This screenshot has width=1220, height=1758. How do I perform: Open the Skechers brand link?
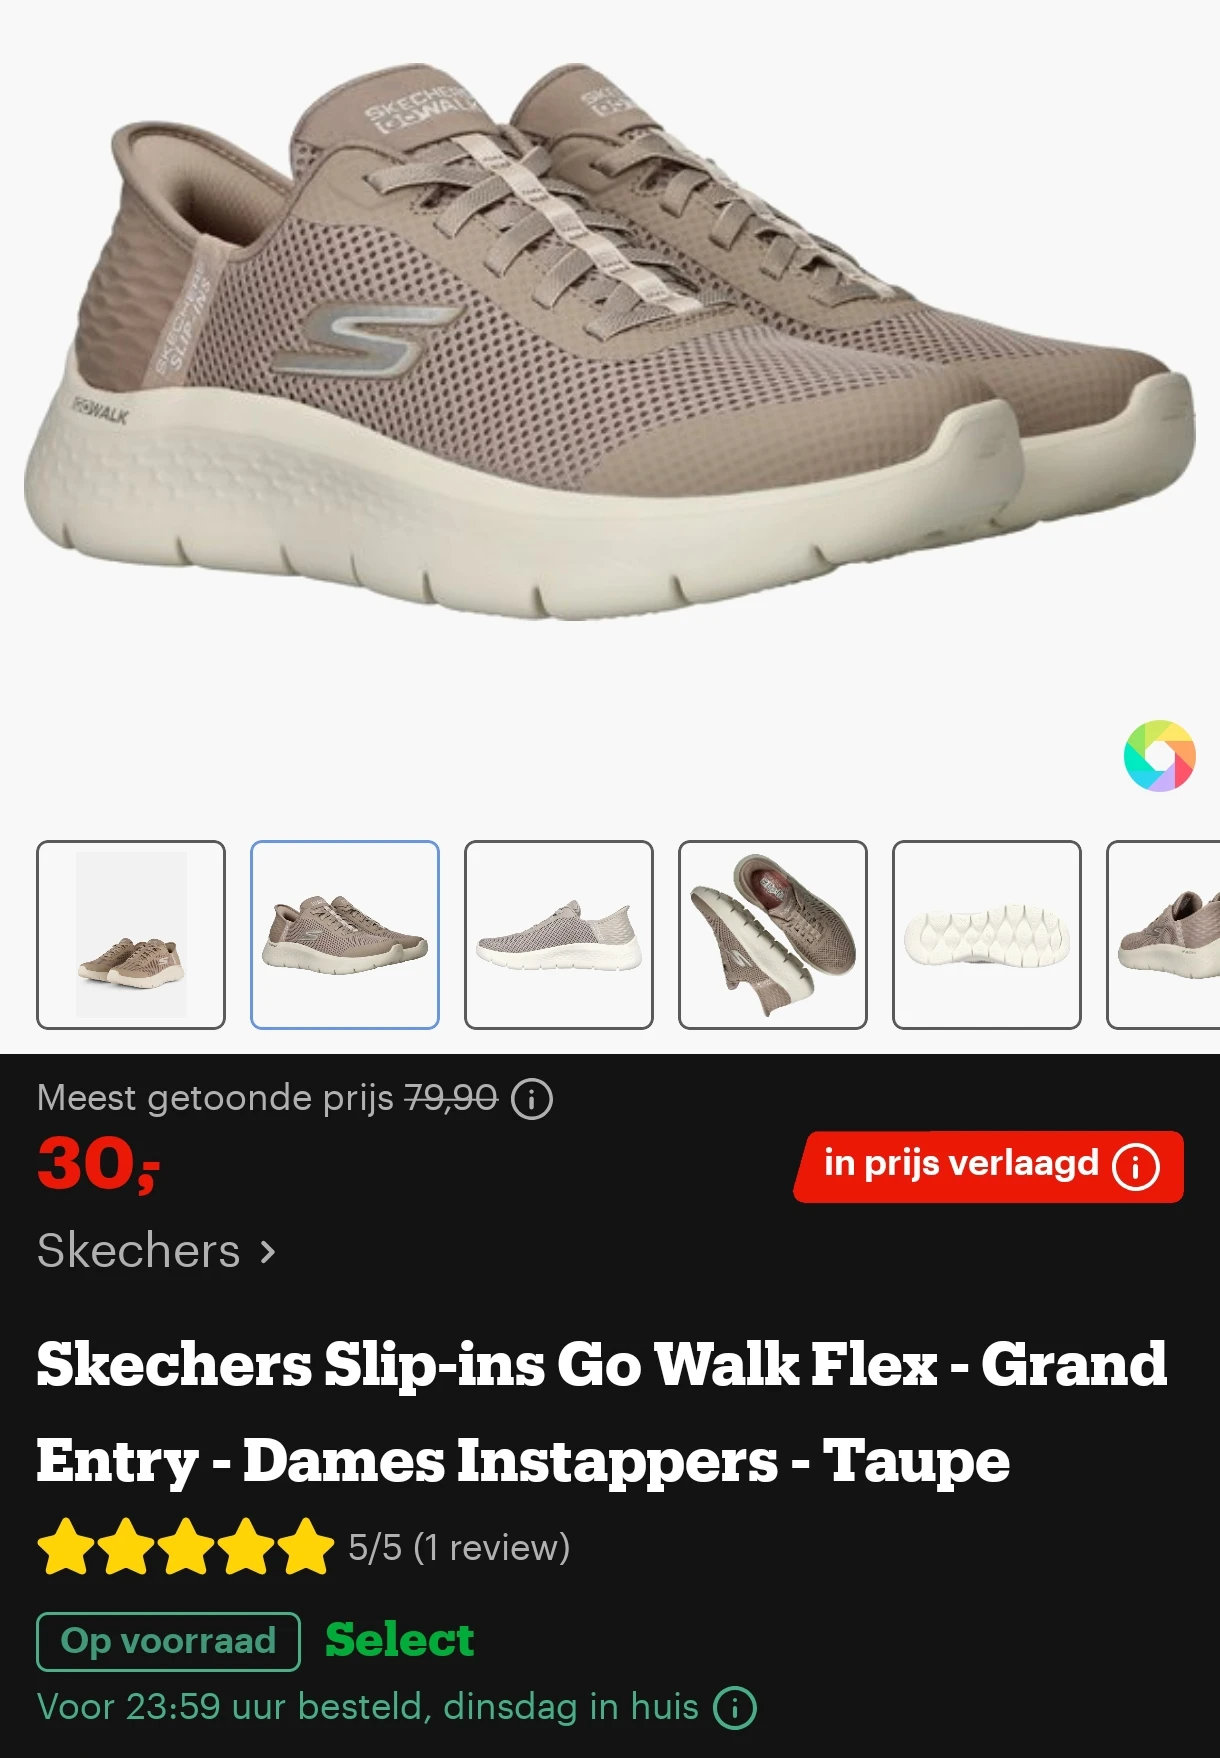pos(139,1251)
